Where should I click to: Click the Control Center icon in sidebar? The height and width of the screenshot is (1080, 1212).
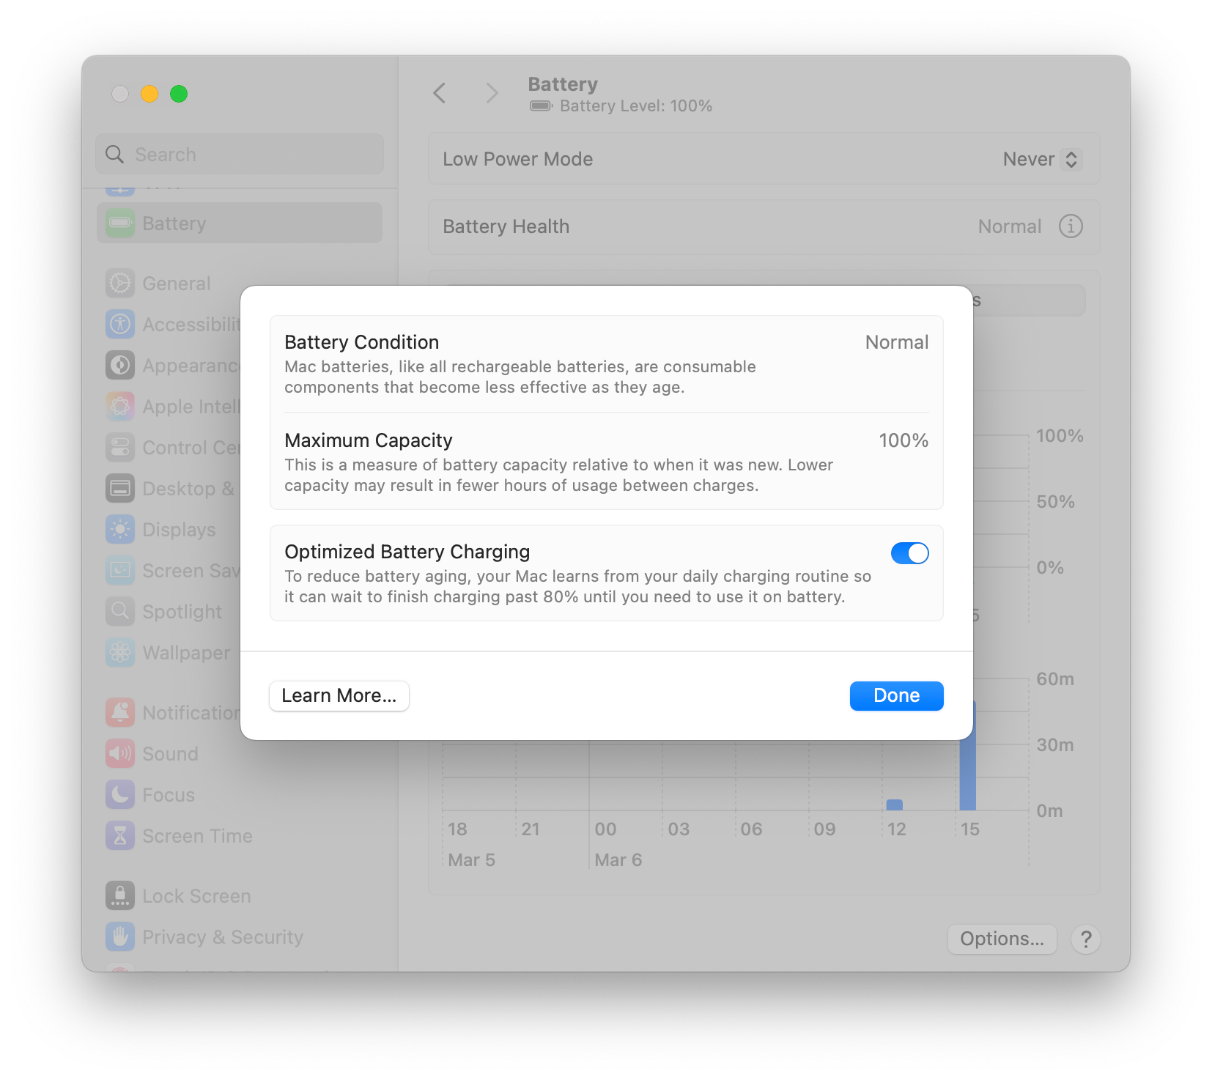(x=120, y=447)
